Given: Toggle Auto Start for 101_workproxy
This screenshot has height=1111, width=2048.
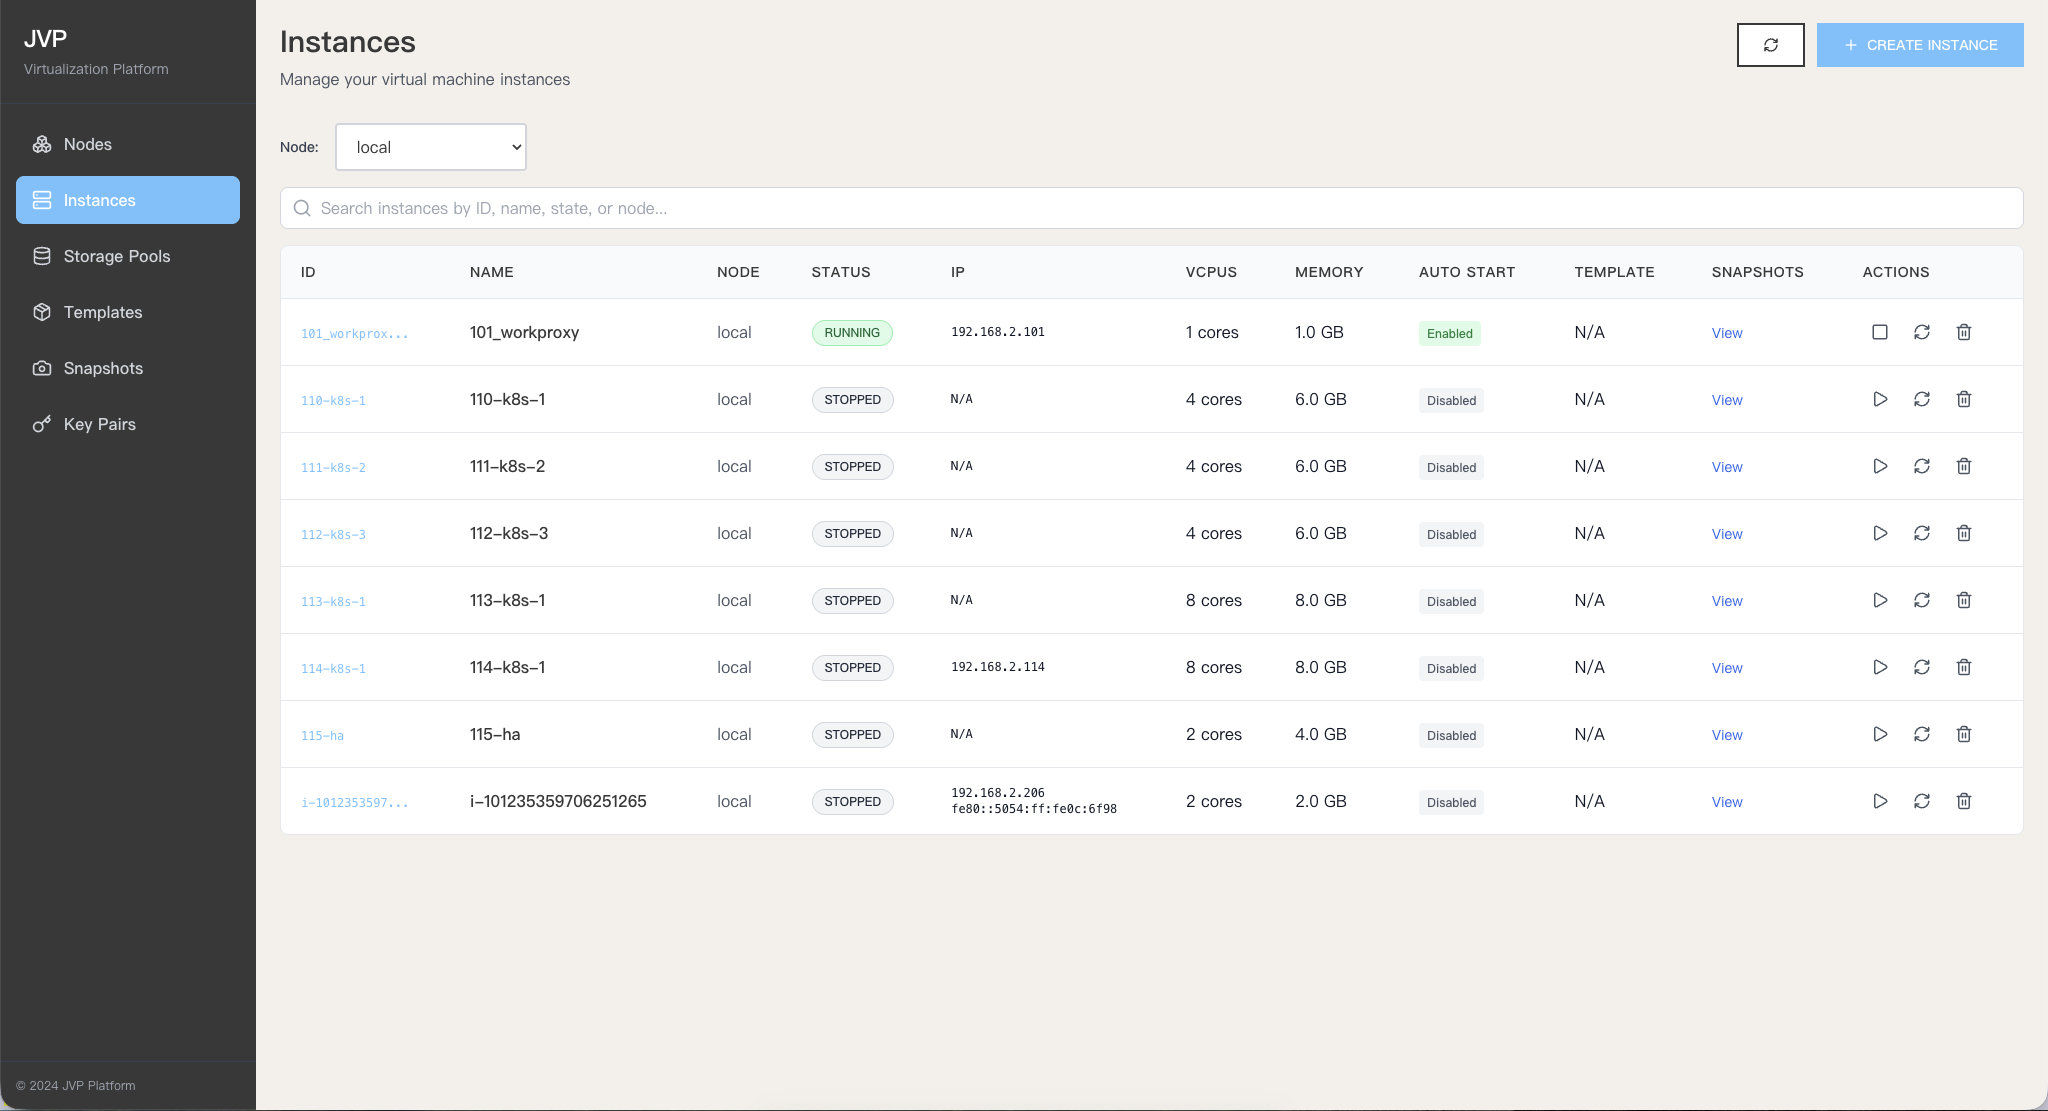Looking at the screenshot, I should pyautogui.click(x=1449, y=333).
